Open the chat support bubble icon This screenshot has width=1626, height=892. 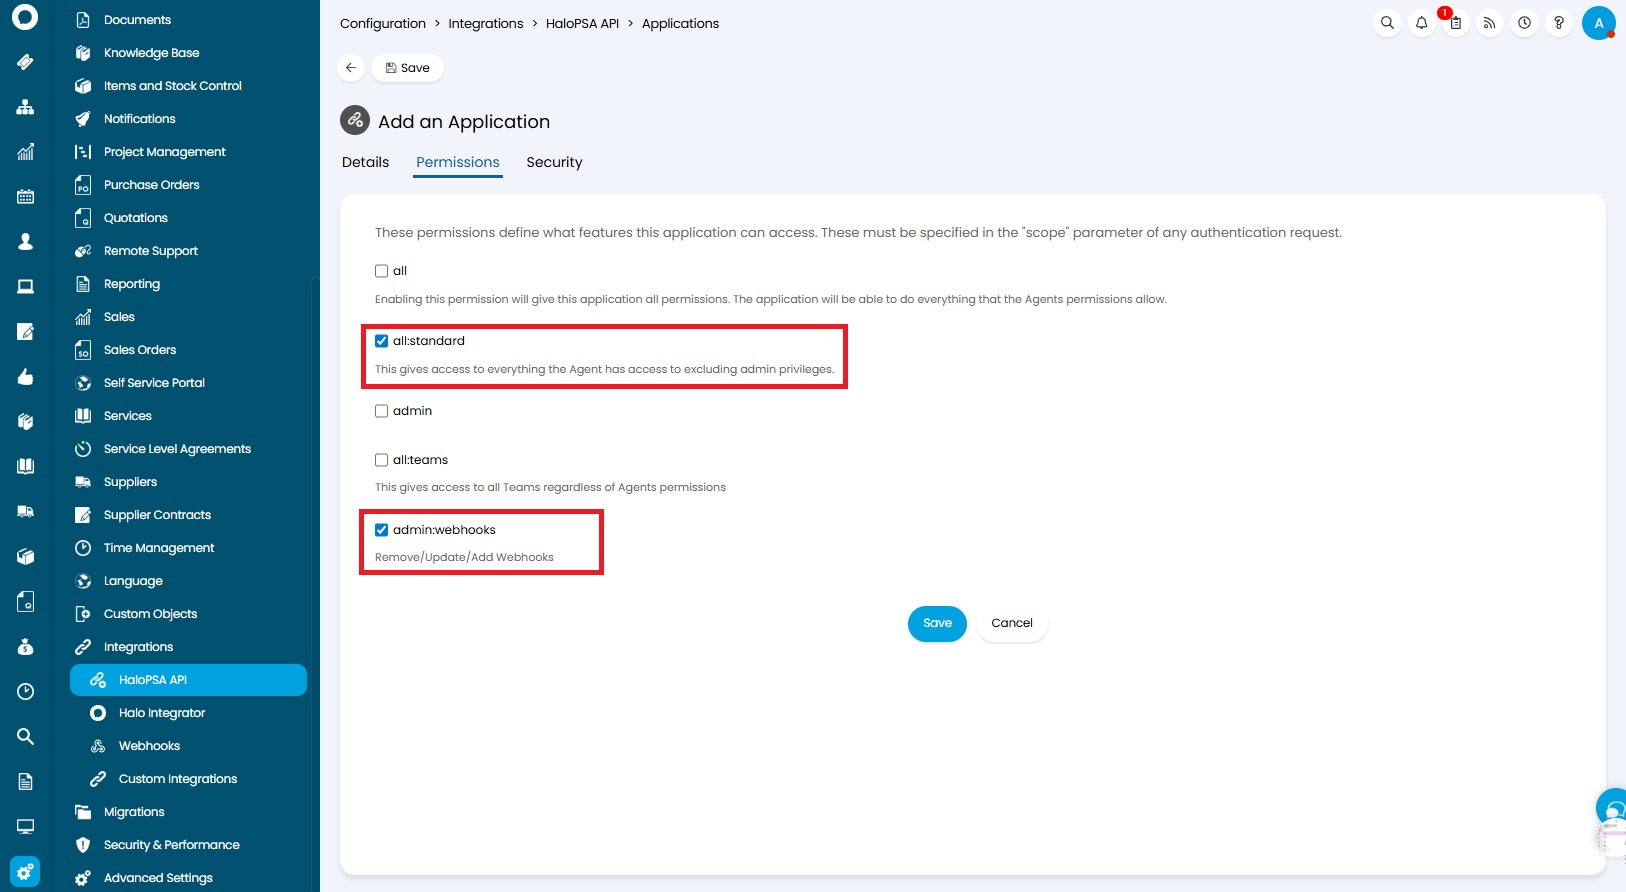tap(1612, 806)
